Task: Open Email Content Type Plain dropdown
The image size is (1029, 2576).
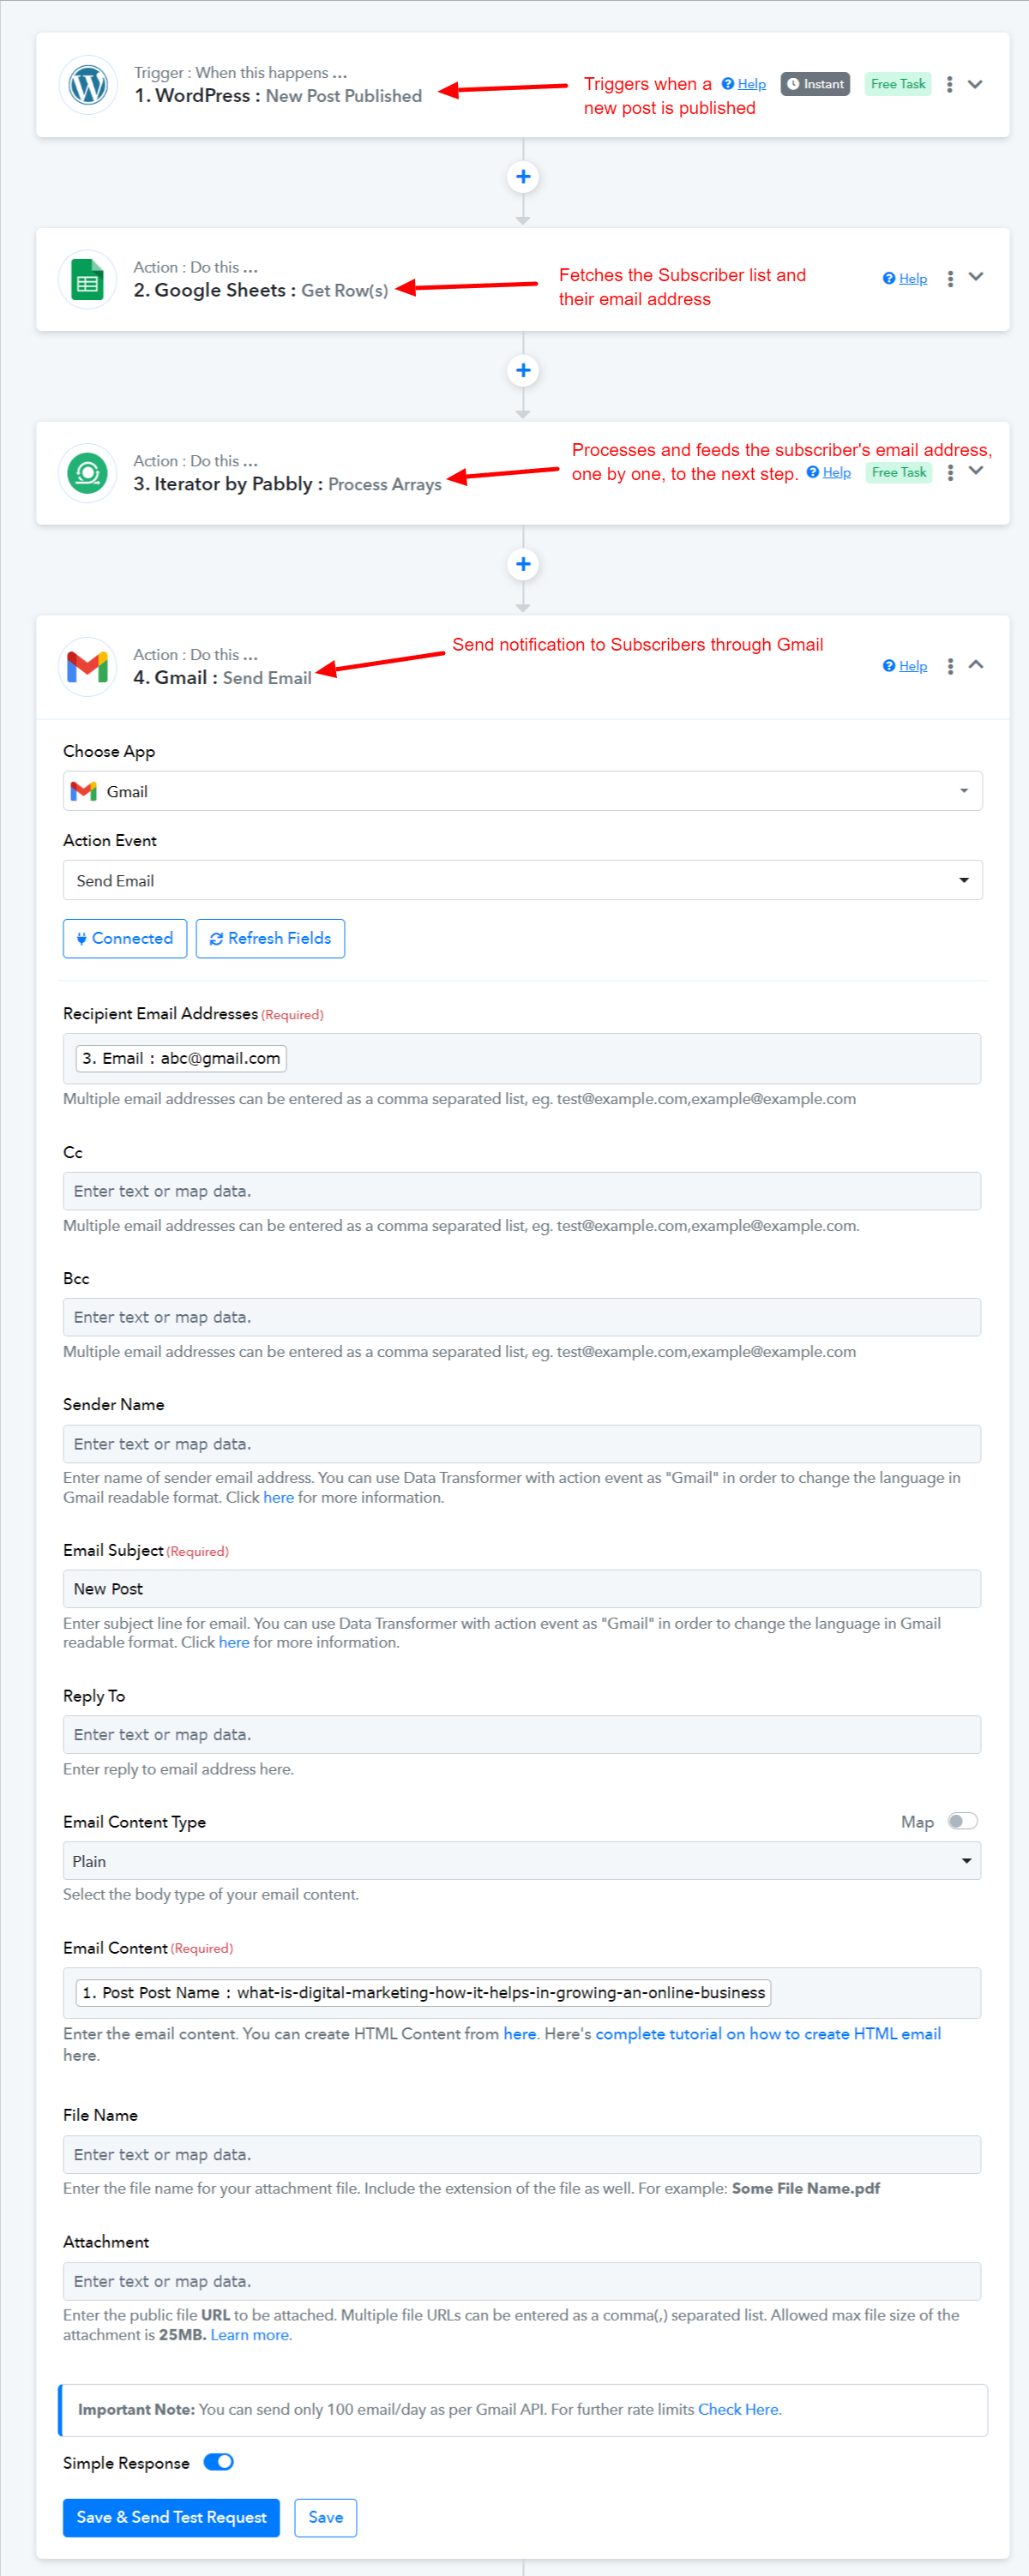Action: [x=522, y=1860]
